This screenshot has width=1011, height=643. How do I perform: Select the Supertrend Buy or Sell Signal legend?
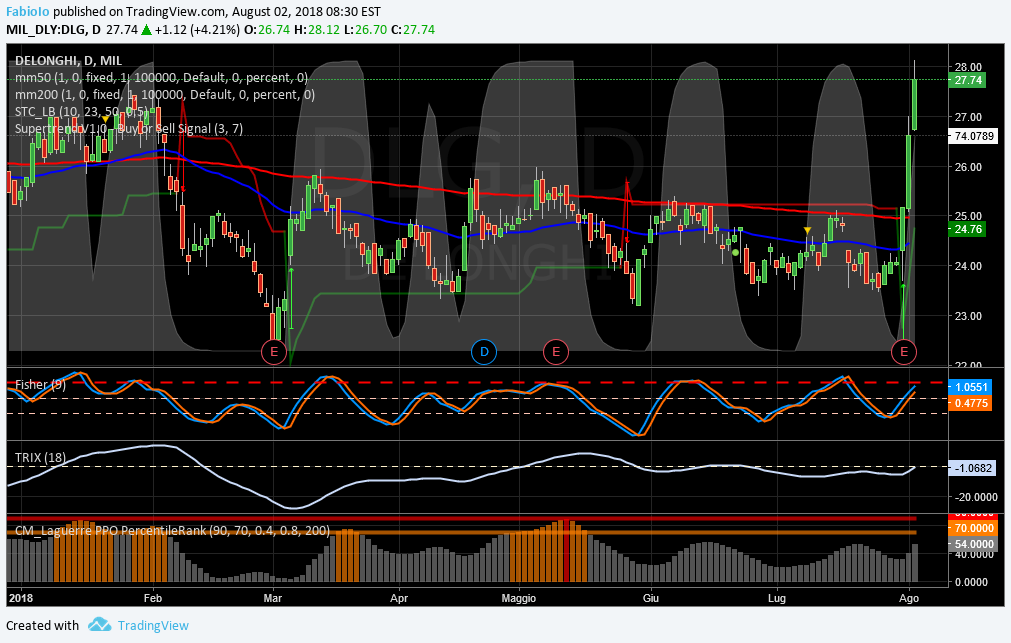click(x=129, y=128)
